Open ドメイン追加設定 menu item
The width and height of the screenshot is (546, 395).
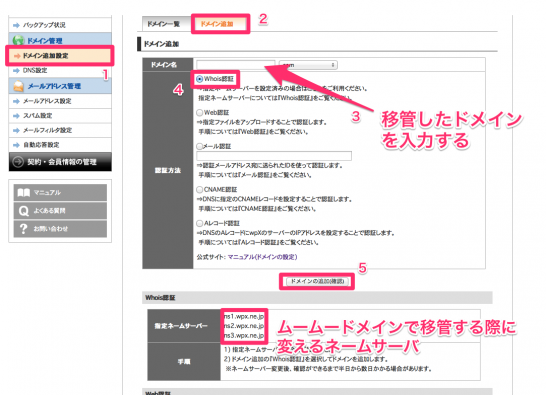tap(60, 56)
